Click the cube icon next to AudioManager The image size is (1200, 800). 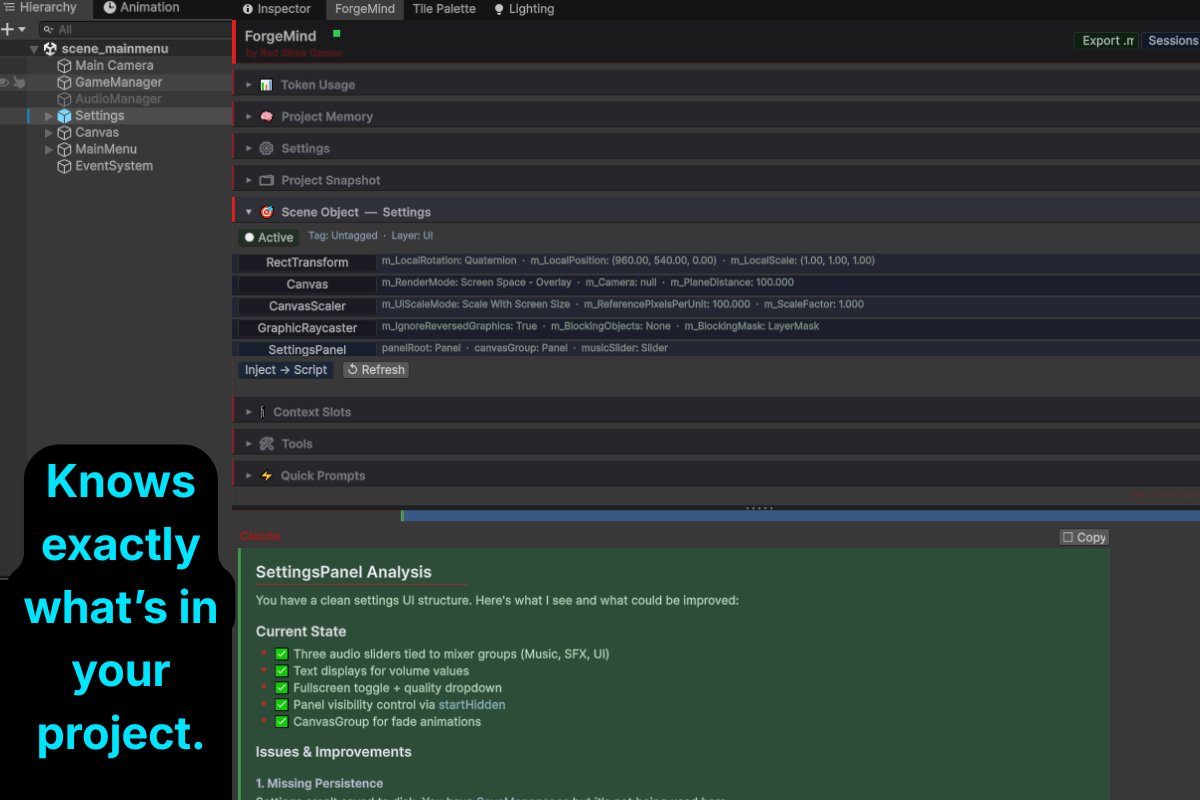point(64,100)
